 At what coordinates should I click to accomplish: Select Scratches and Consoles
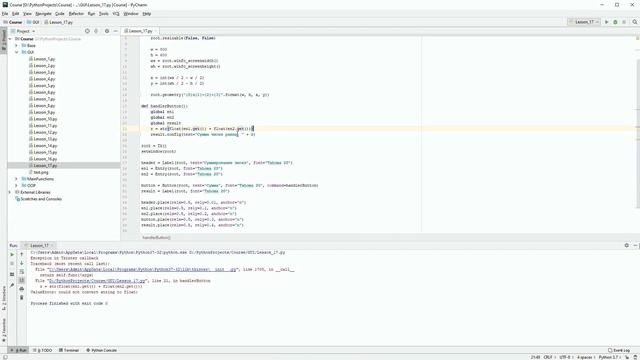[x=38, y=199]
